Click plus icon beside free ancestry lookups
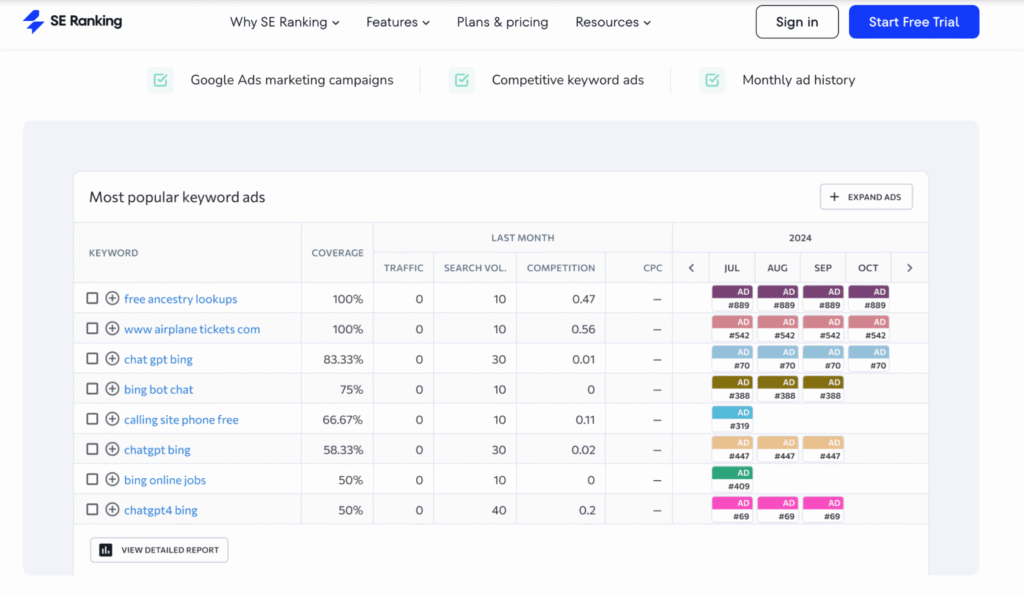The image size is (1024, 595). point(112,298)
